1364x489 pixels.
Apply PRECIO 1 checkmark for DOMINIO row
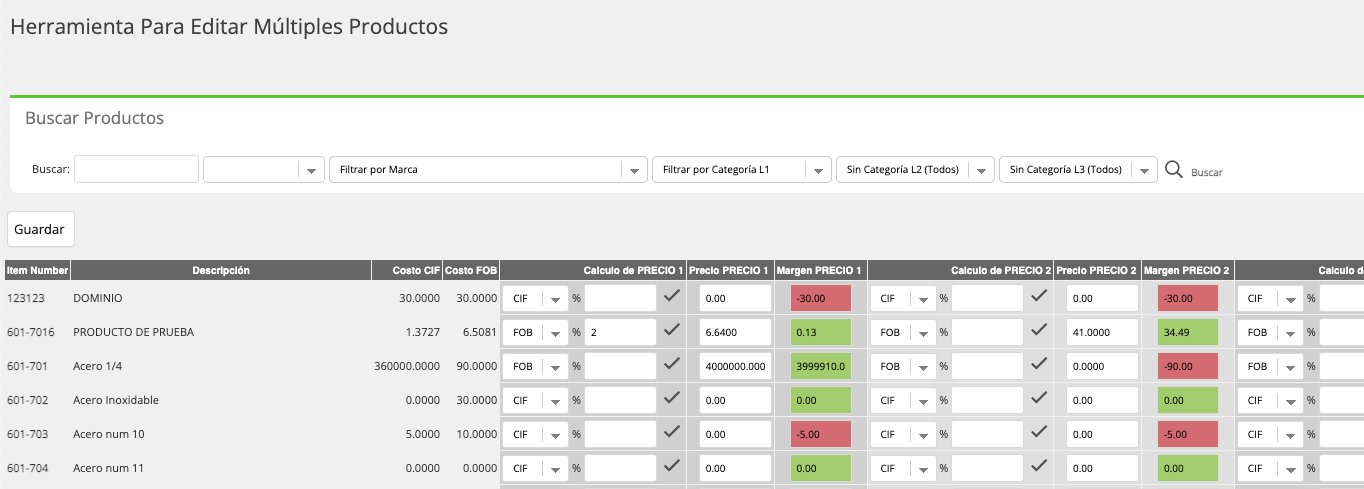coord(672,296)
